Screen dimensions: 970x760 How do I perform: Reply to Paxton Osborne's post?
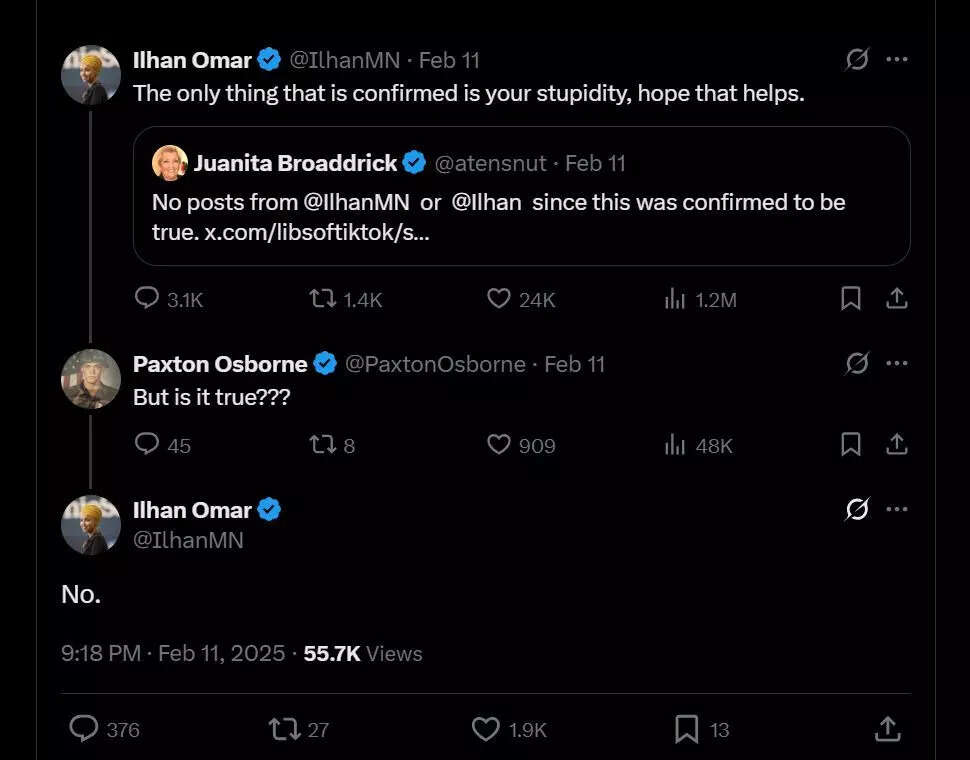pyautogui.click(x=147, y=444)
